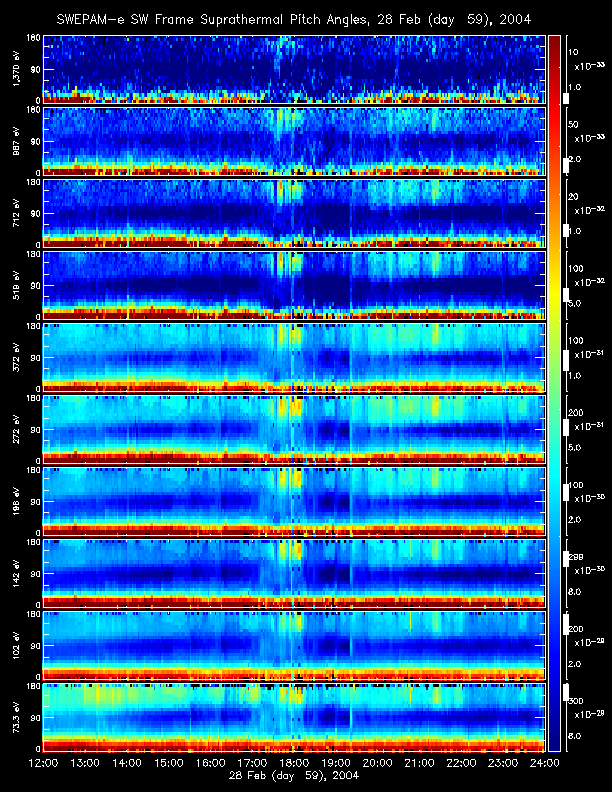Click the dark red top of the color bar
The width and height of the screenshot is (612, 792).
(x=554, y=40)
